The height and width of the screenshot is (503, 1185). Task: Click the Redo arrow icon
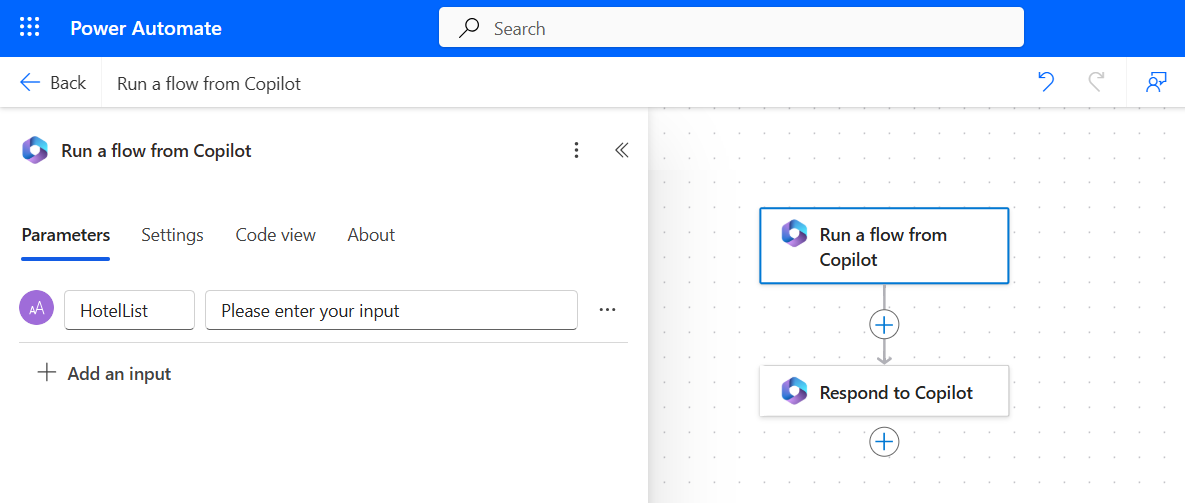(x=1096, y=83)
